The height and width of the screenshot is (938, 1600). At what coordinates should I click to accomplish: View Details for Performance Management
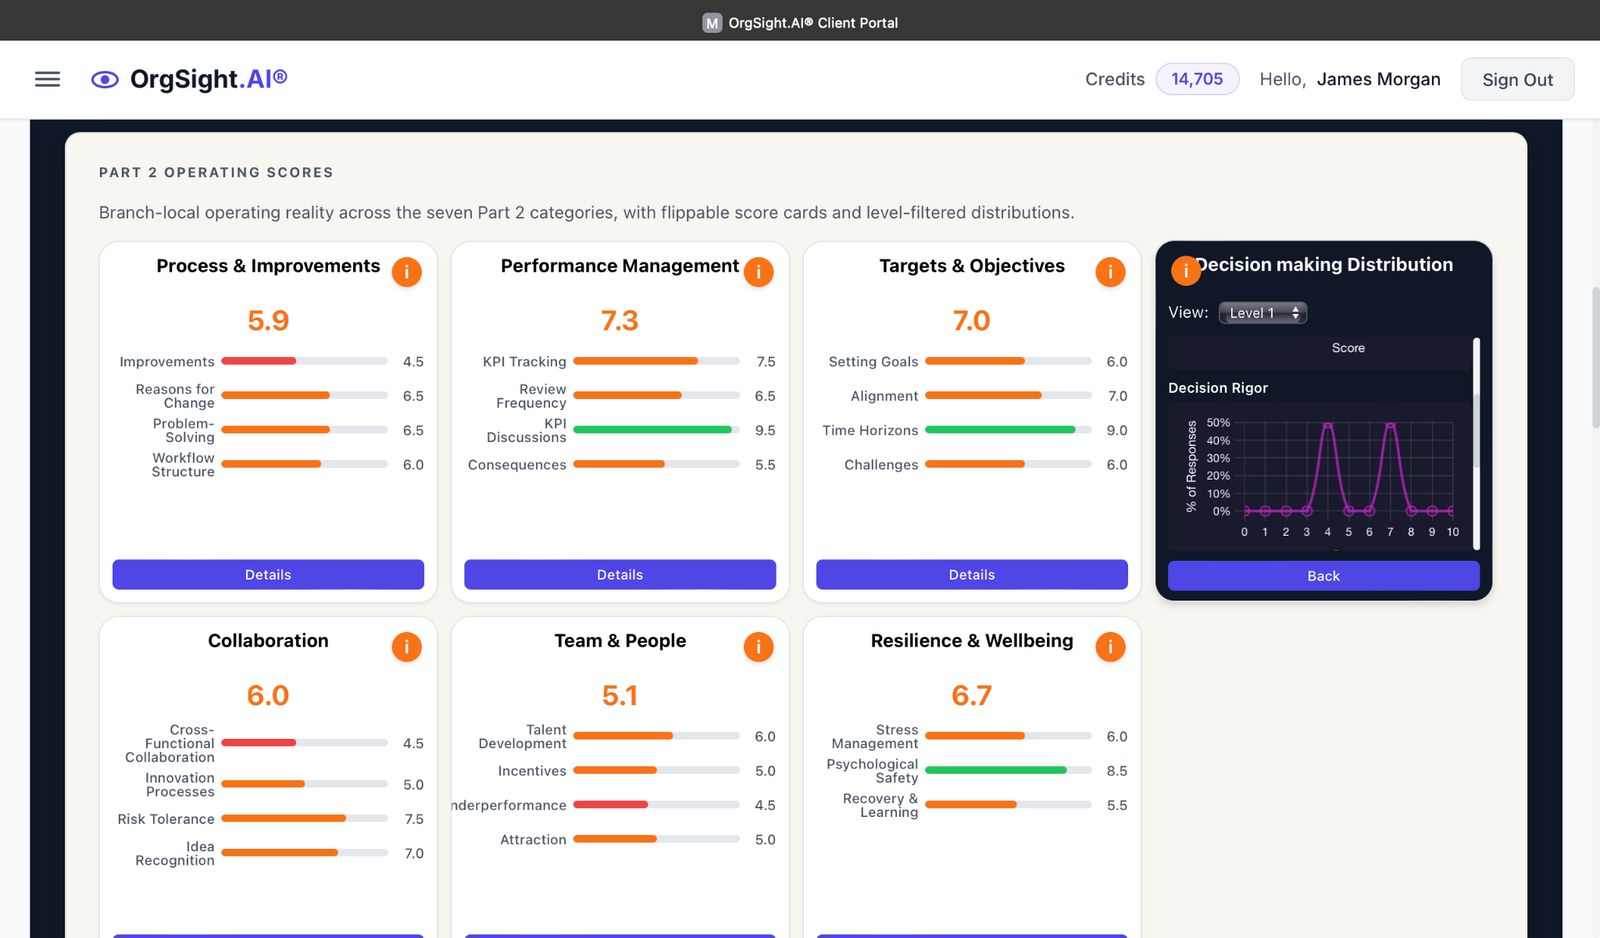point(619,574)
